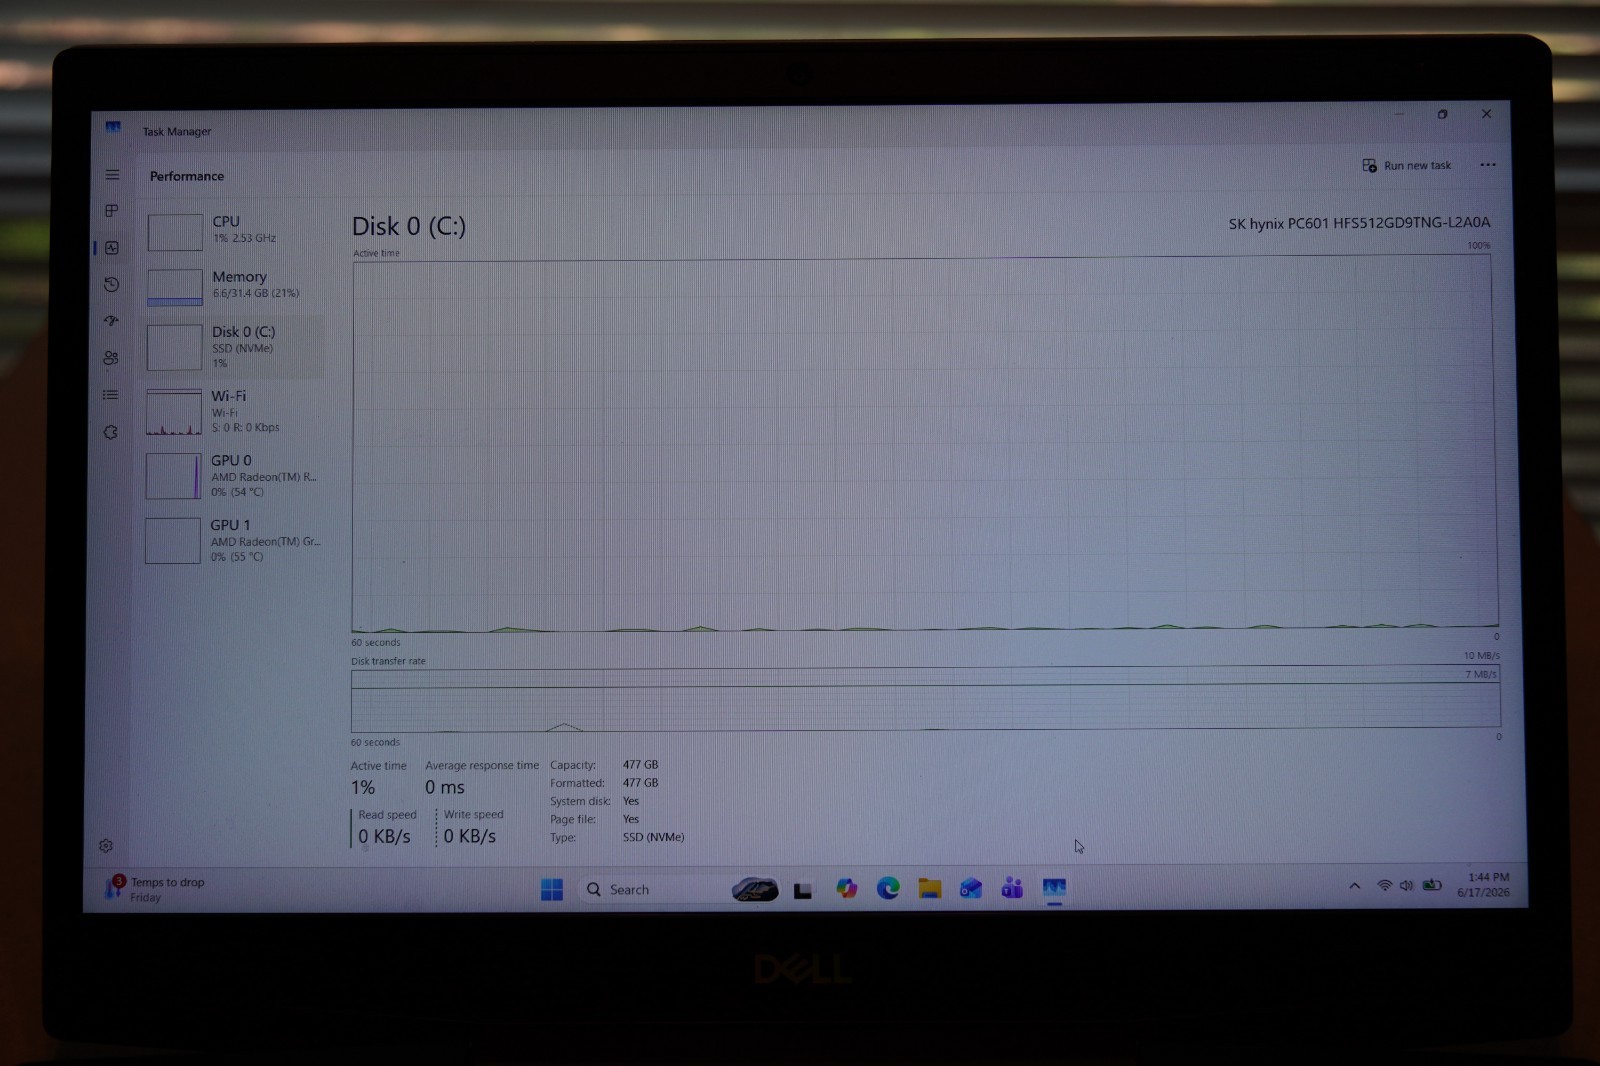
Task: Click the battery tray icon
Action: tap(1432, 885)
